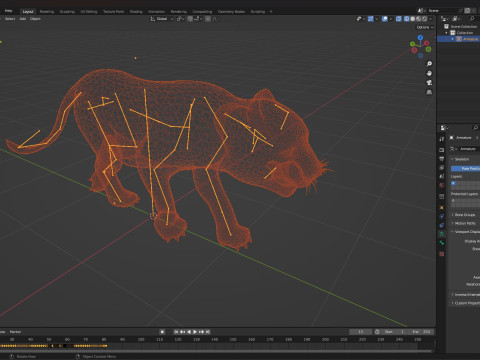Toggle proportional editing

[208, 19]
